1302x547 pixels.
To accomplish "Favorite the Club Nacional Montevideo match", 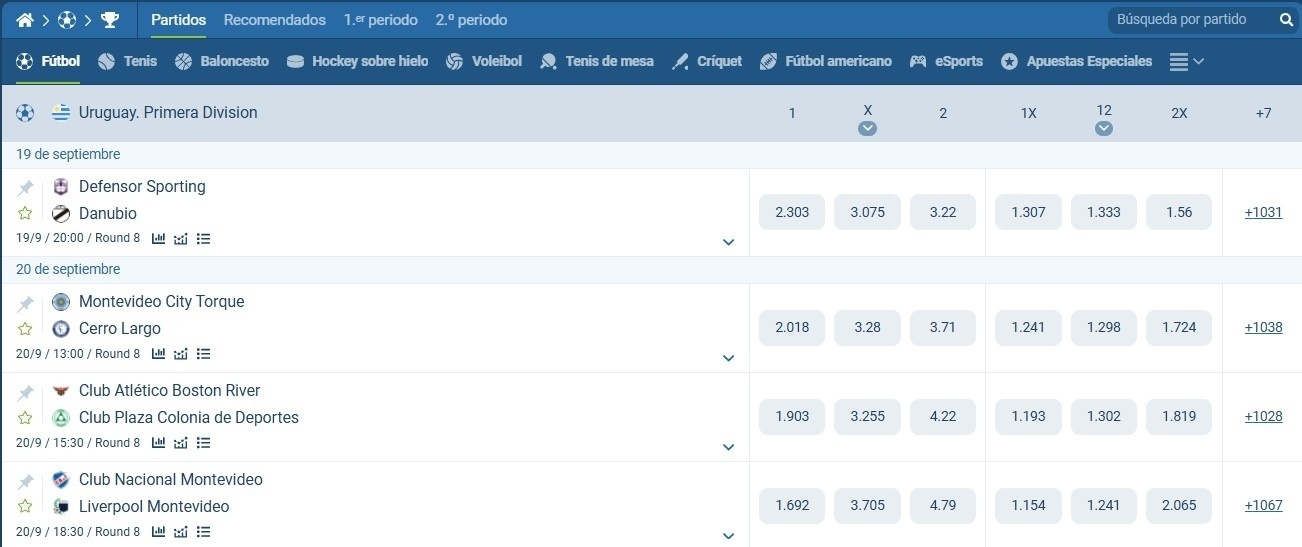I will point(25,506).
